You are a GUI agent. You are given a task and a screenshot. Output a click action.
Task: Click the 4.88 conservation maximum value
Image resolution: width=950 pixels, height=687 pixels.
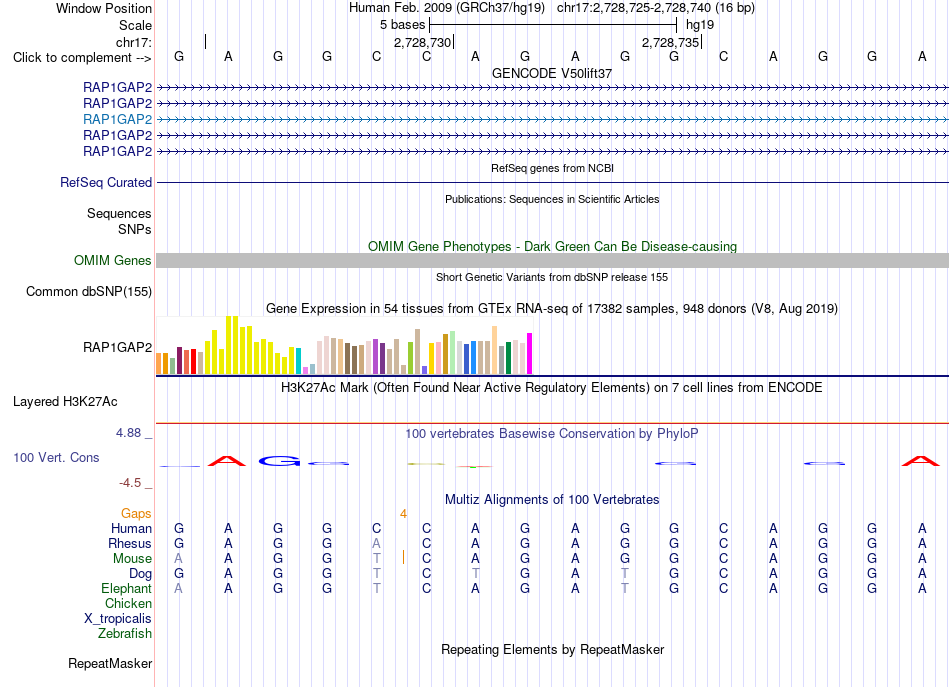pos(128,433)
